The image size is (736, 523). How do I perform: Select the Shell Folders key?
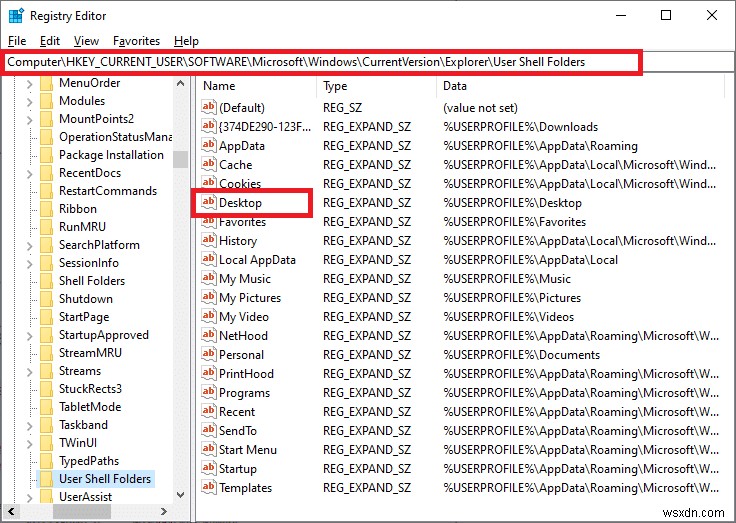pyautogui.click(x=92, y=281)
